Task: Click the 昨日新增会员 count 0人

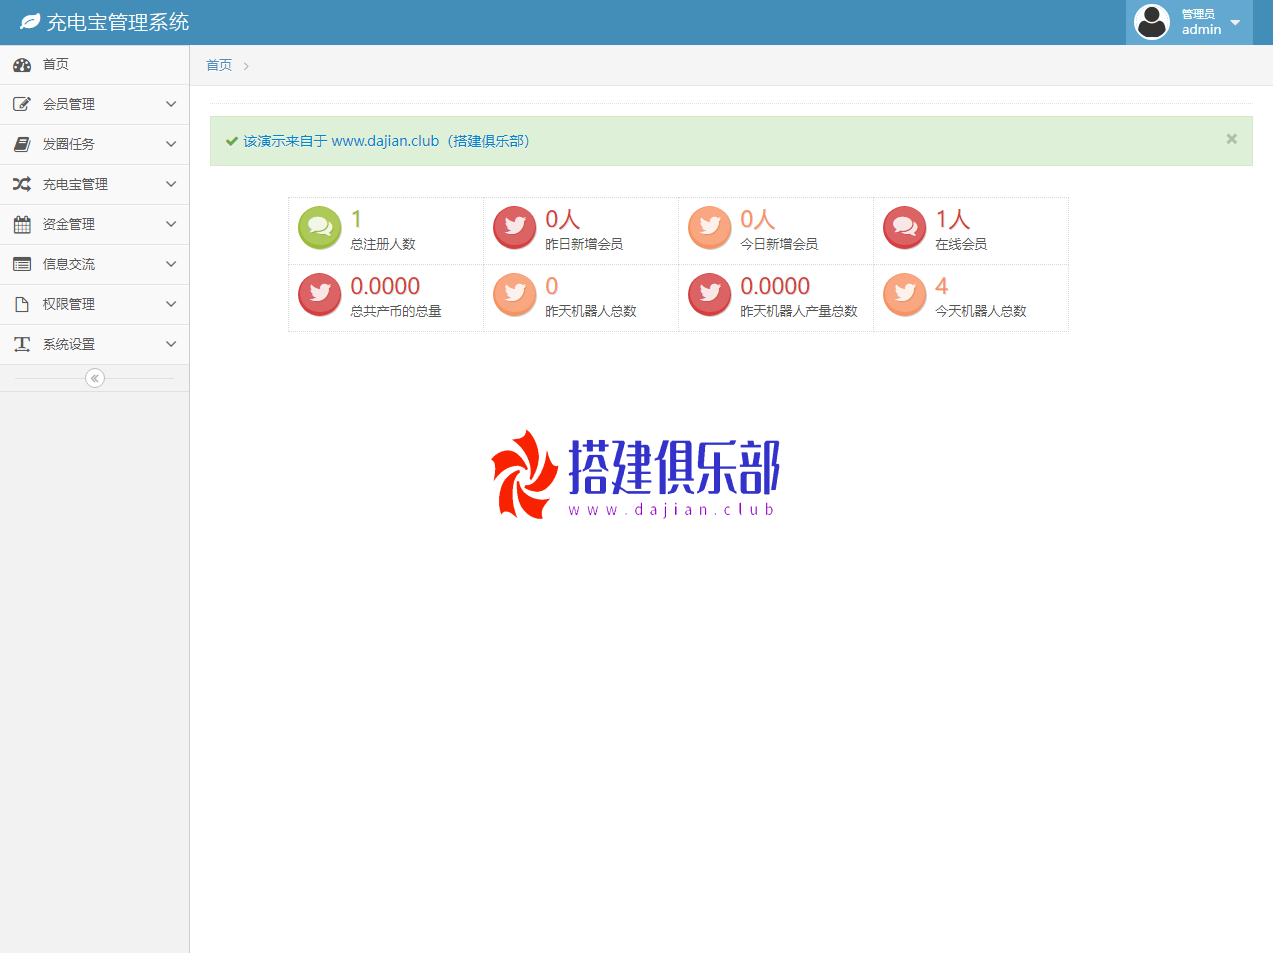Action: pyautogui.click(x=563, y=219)
